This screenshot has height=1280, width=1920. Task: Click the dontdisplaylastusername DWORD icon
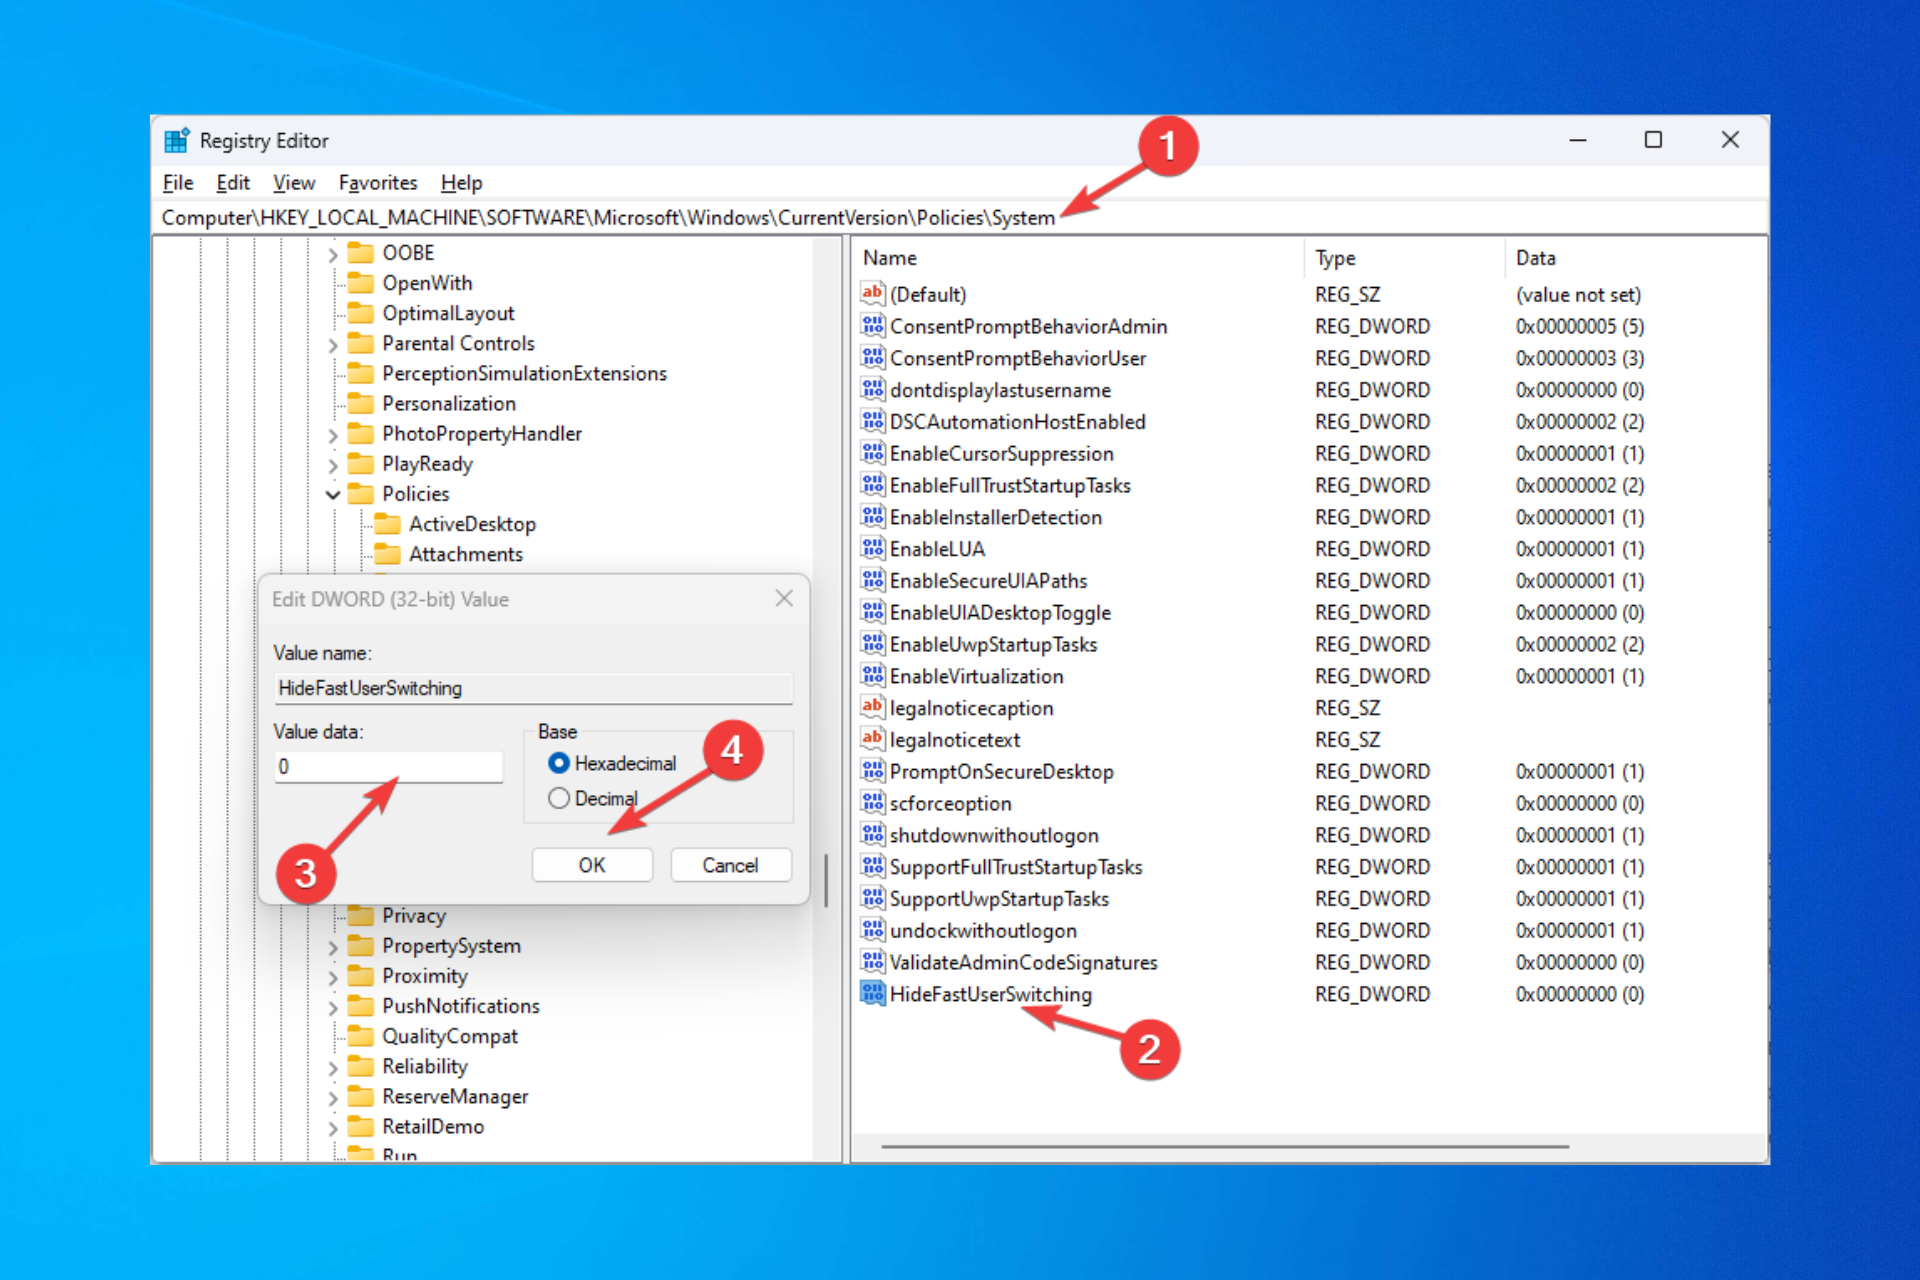[x=872, y=389]
